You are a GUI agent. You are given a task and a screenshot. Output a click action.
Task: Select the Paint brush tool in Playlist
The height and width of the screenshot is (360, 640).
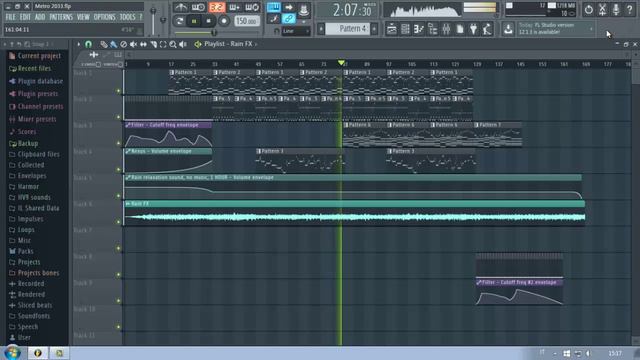pyautogui.click(x=113, y=44)
